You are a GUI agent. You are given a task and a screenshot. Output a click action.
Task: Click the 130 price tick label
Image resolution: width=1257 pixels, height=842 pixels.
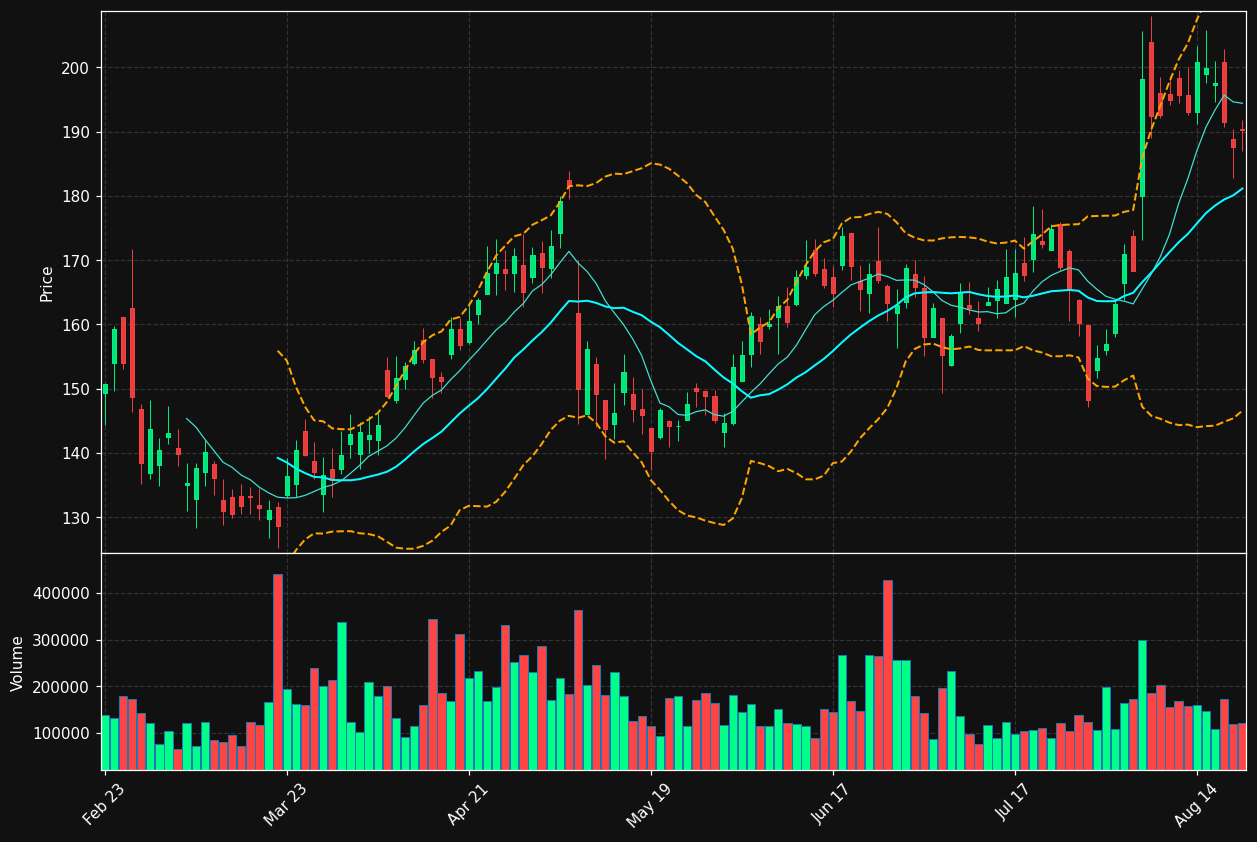click(x=76, y=518)
